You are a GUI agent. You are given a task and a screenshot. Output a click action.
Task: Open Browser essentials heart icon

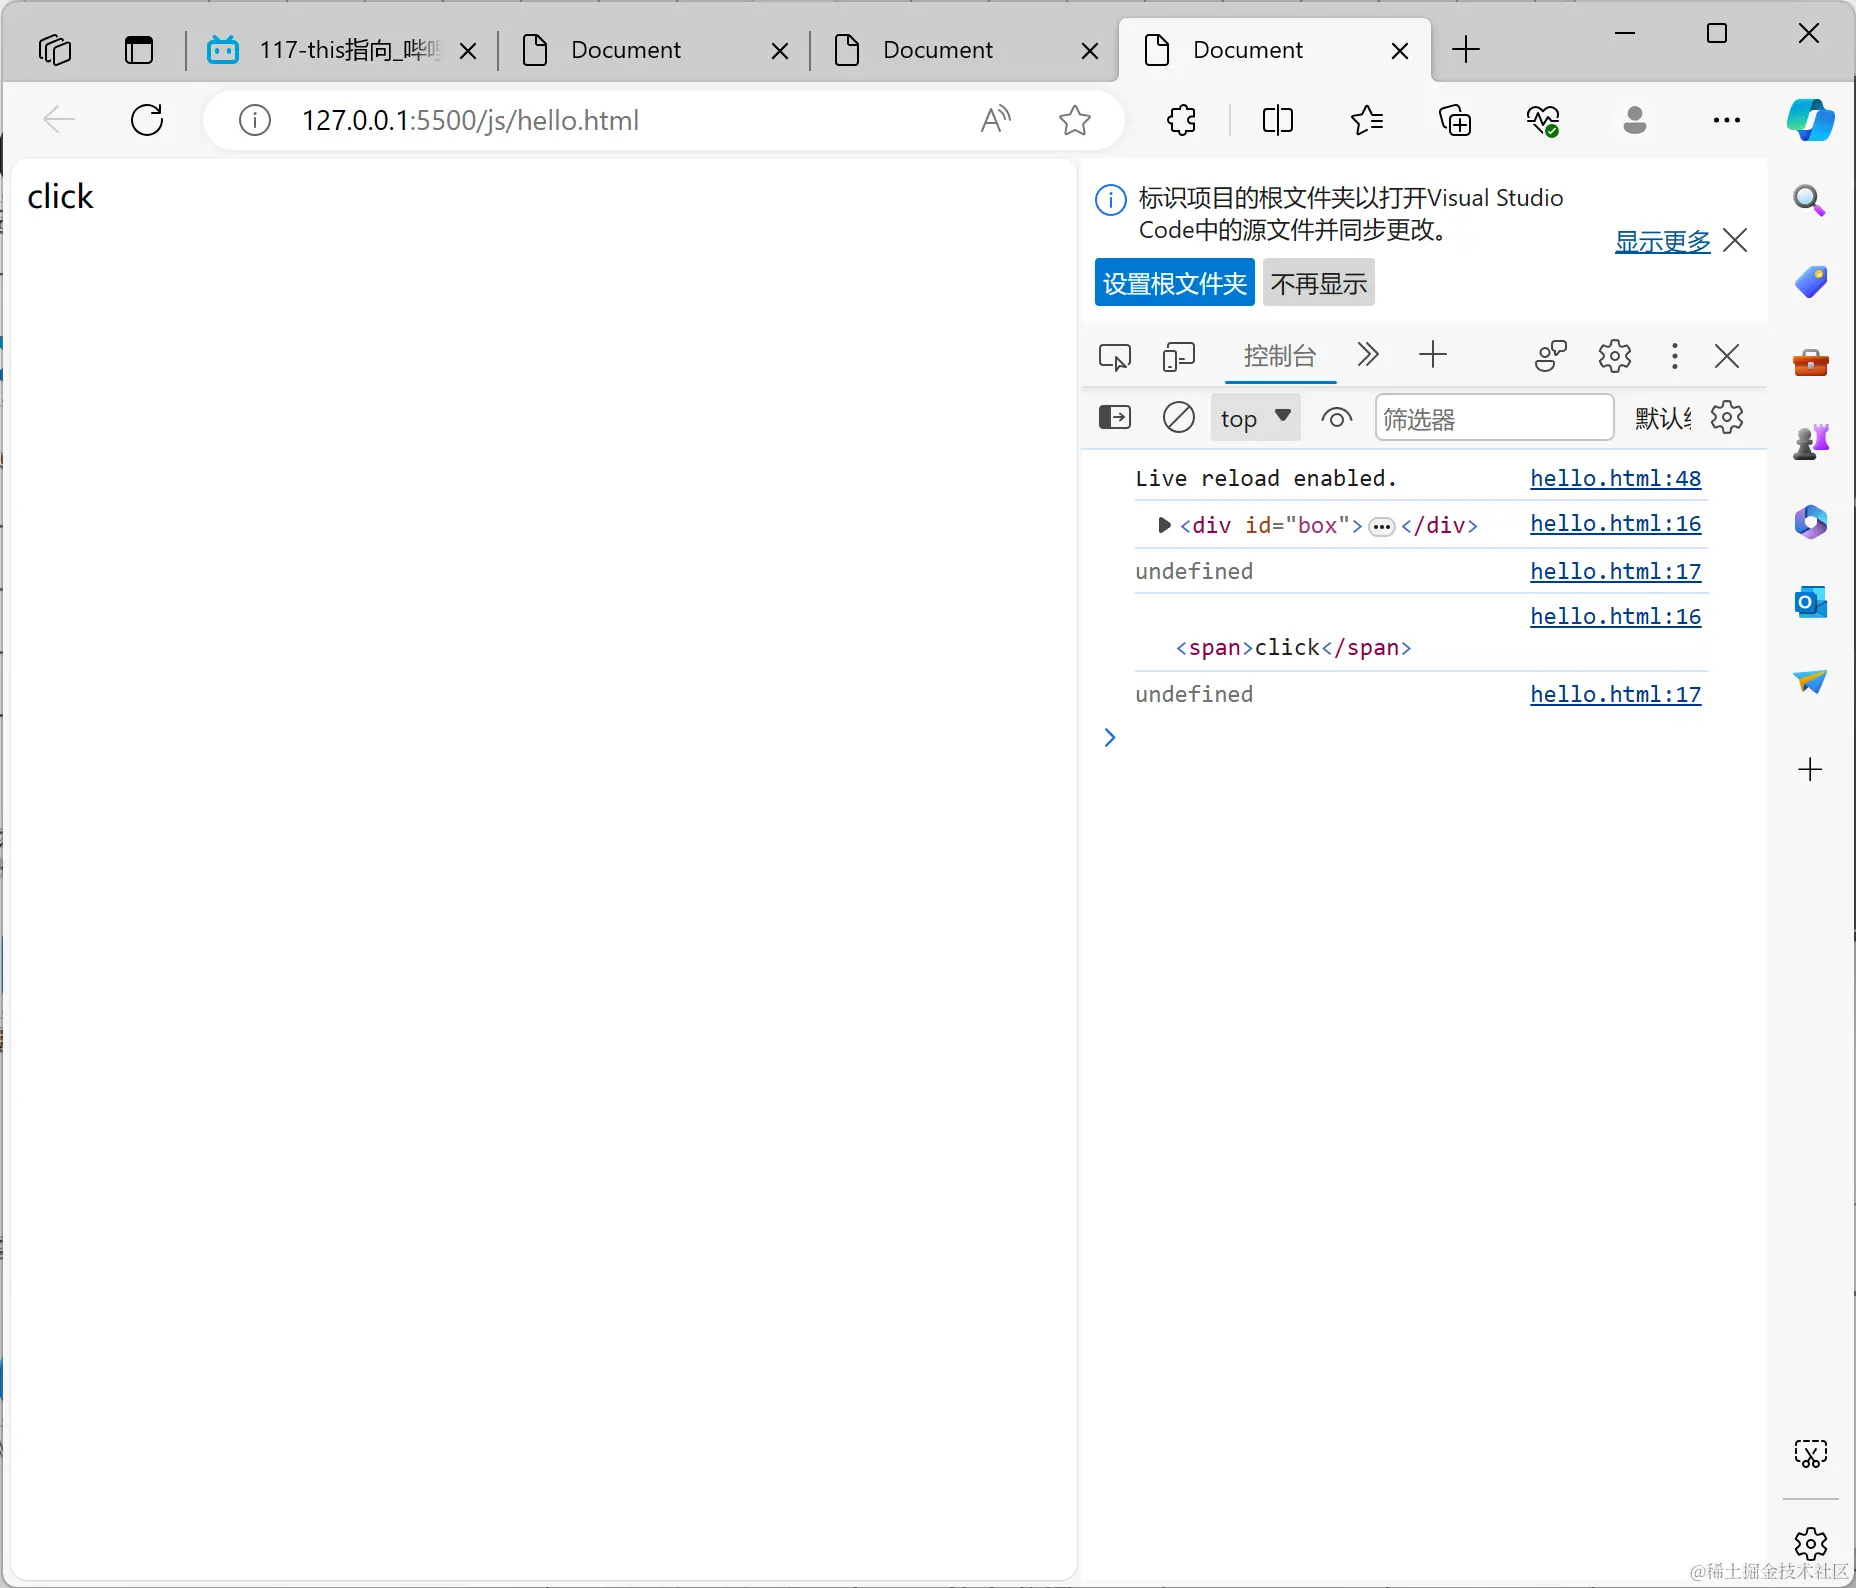tap(1543, 120)
